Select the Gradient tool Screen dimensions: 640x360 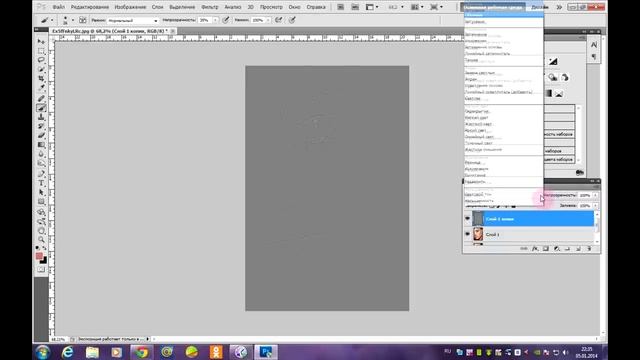point(41,145)
